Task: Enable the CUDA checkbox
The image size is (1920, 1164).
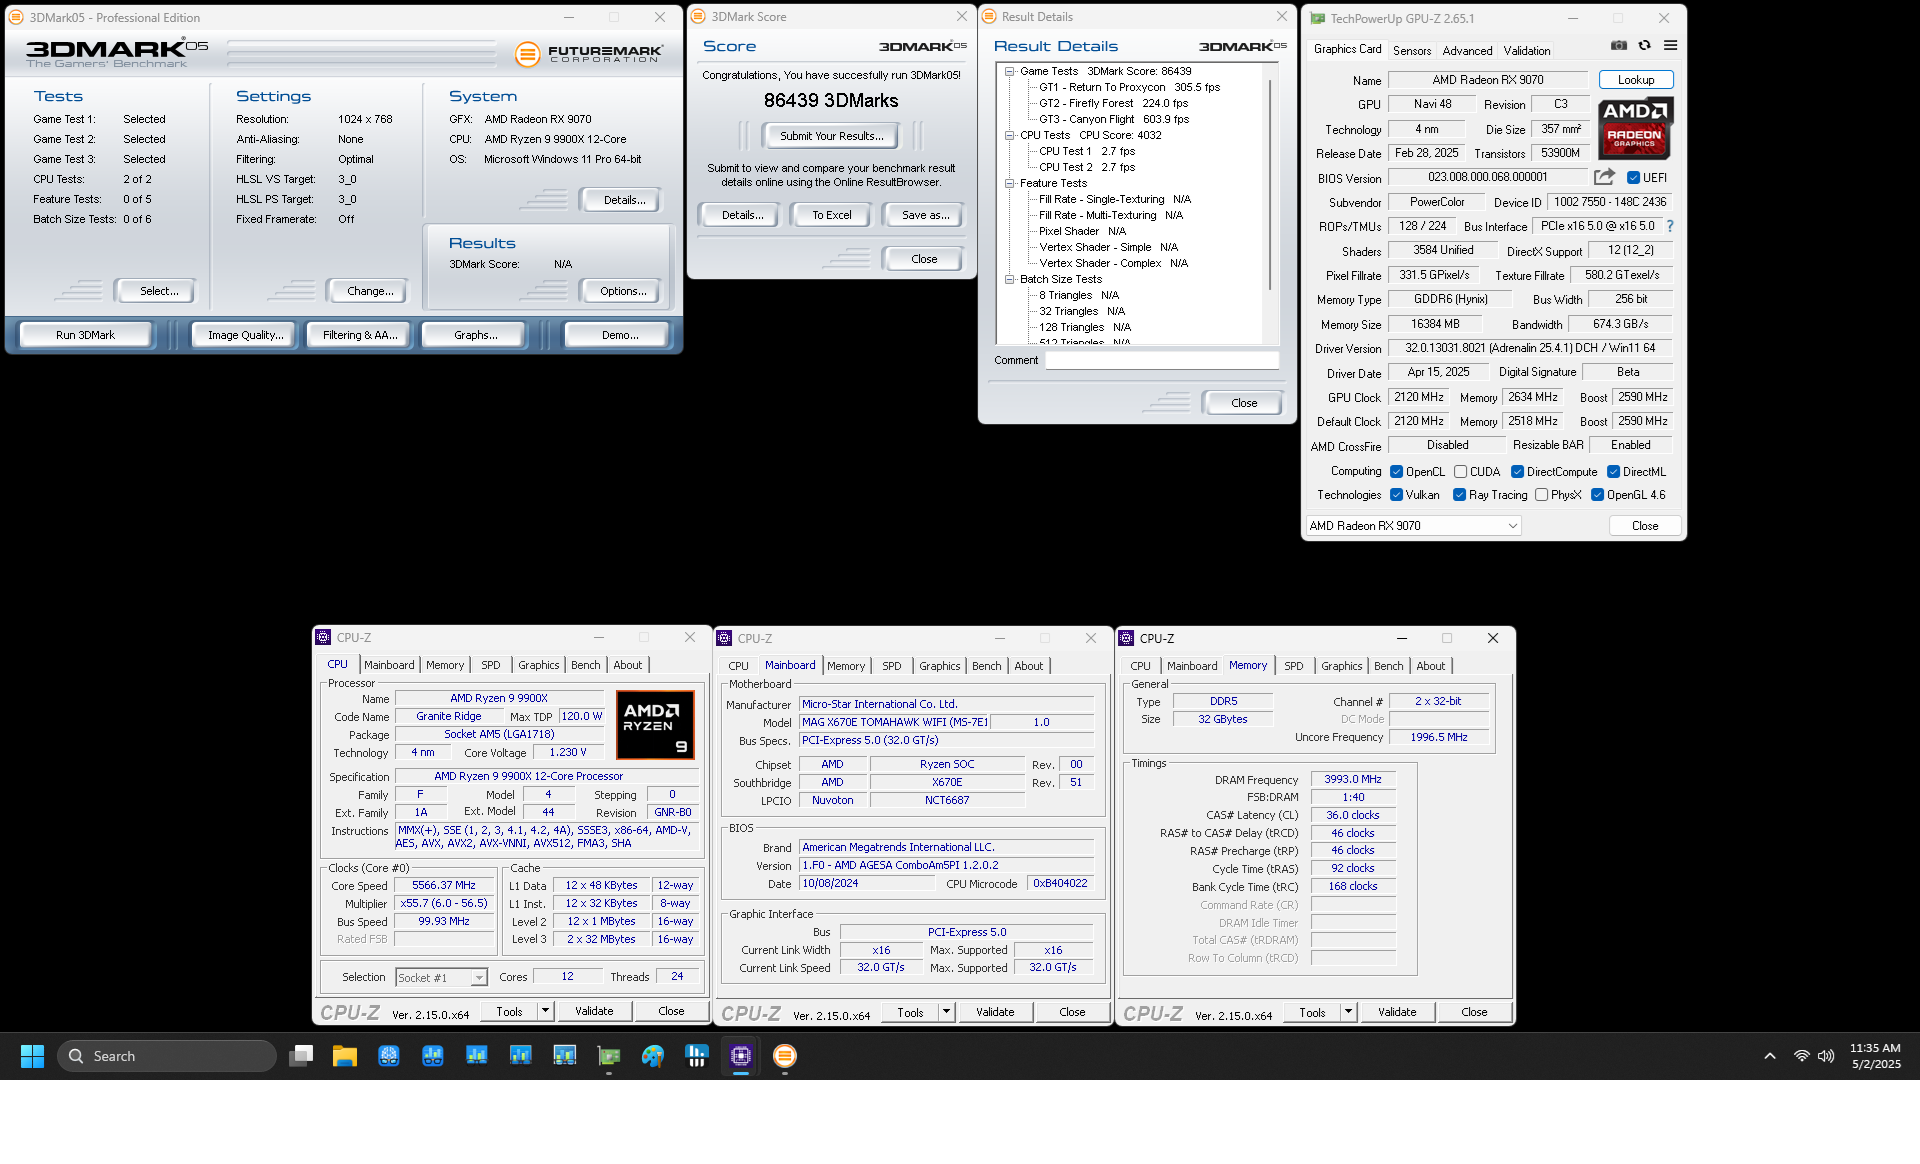Action: point(1460,472)
